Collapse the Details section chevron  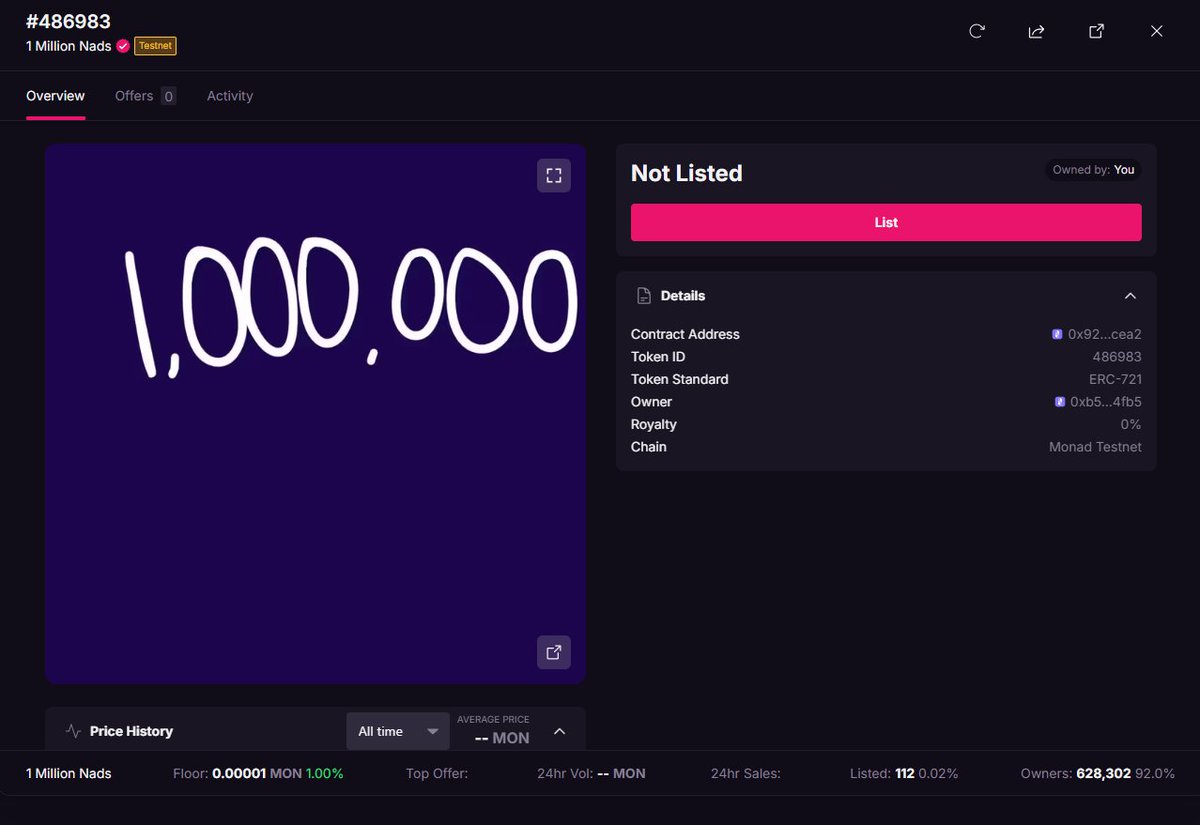coord(1130,296)
